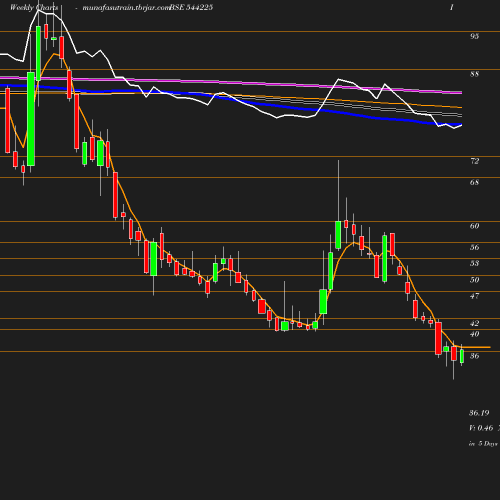Screen dimensions: 500x500
Task: Click the 50 price axis label
Action: point(474,280)
